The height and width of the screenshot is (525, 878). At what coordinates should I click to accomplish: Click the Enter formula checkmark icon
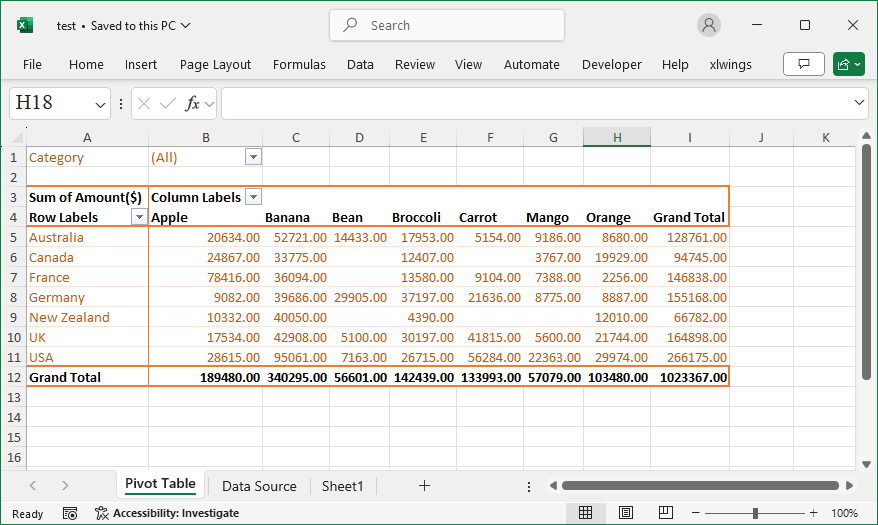point(167,103)
